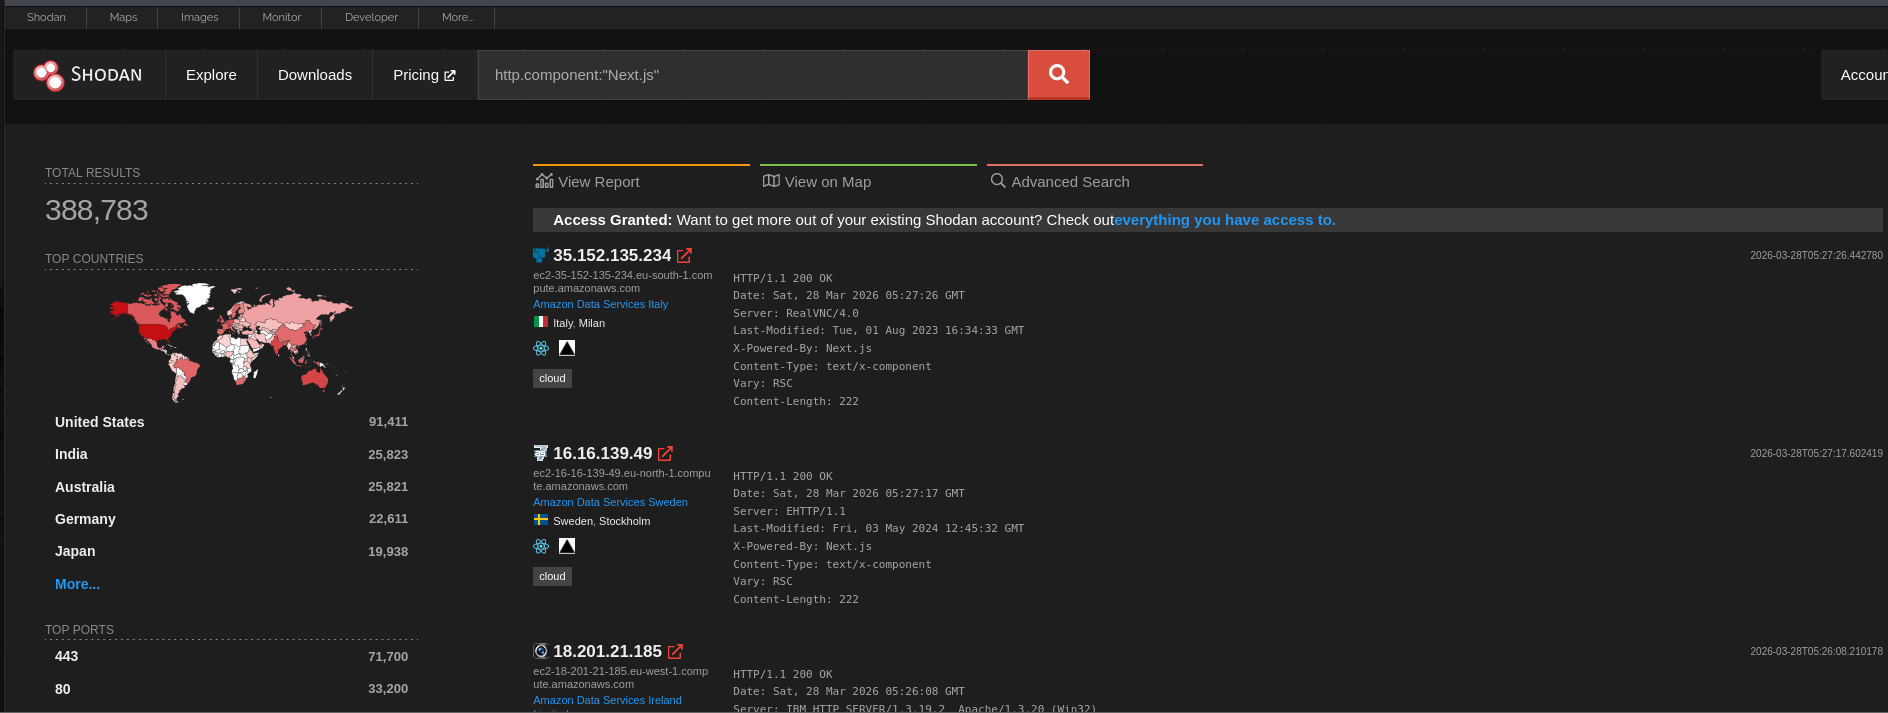Click favicon icon before 18.201.21.185
Viewport: 1888px width, 713px height.
540,651
